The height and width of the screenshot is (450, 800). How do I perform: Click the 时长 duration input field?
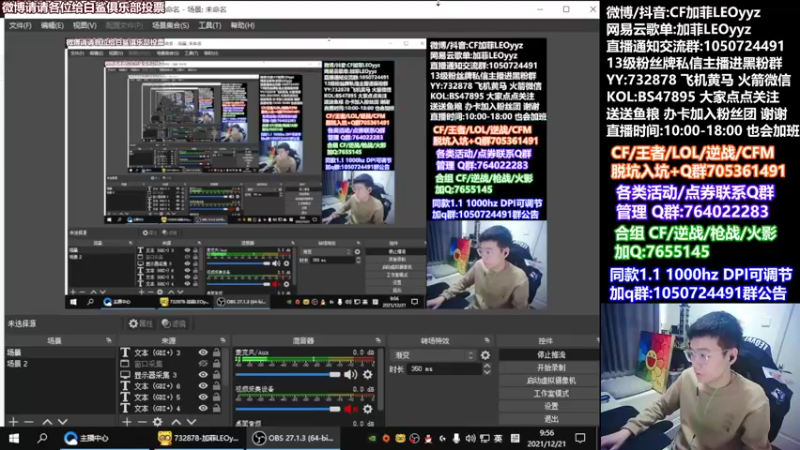click(444, 368)
